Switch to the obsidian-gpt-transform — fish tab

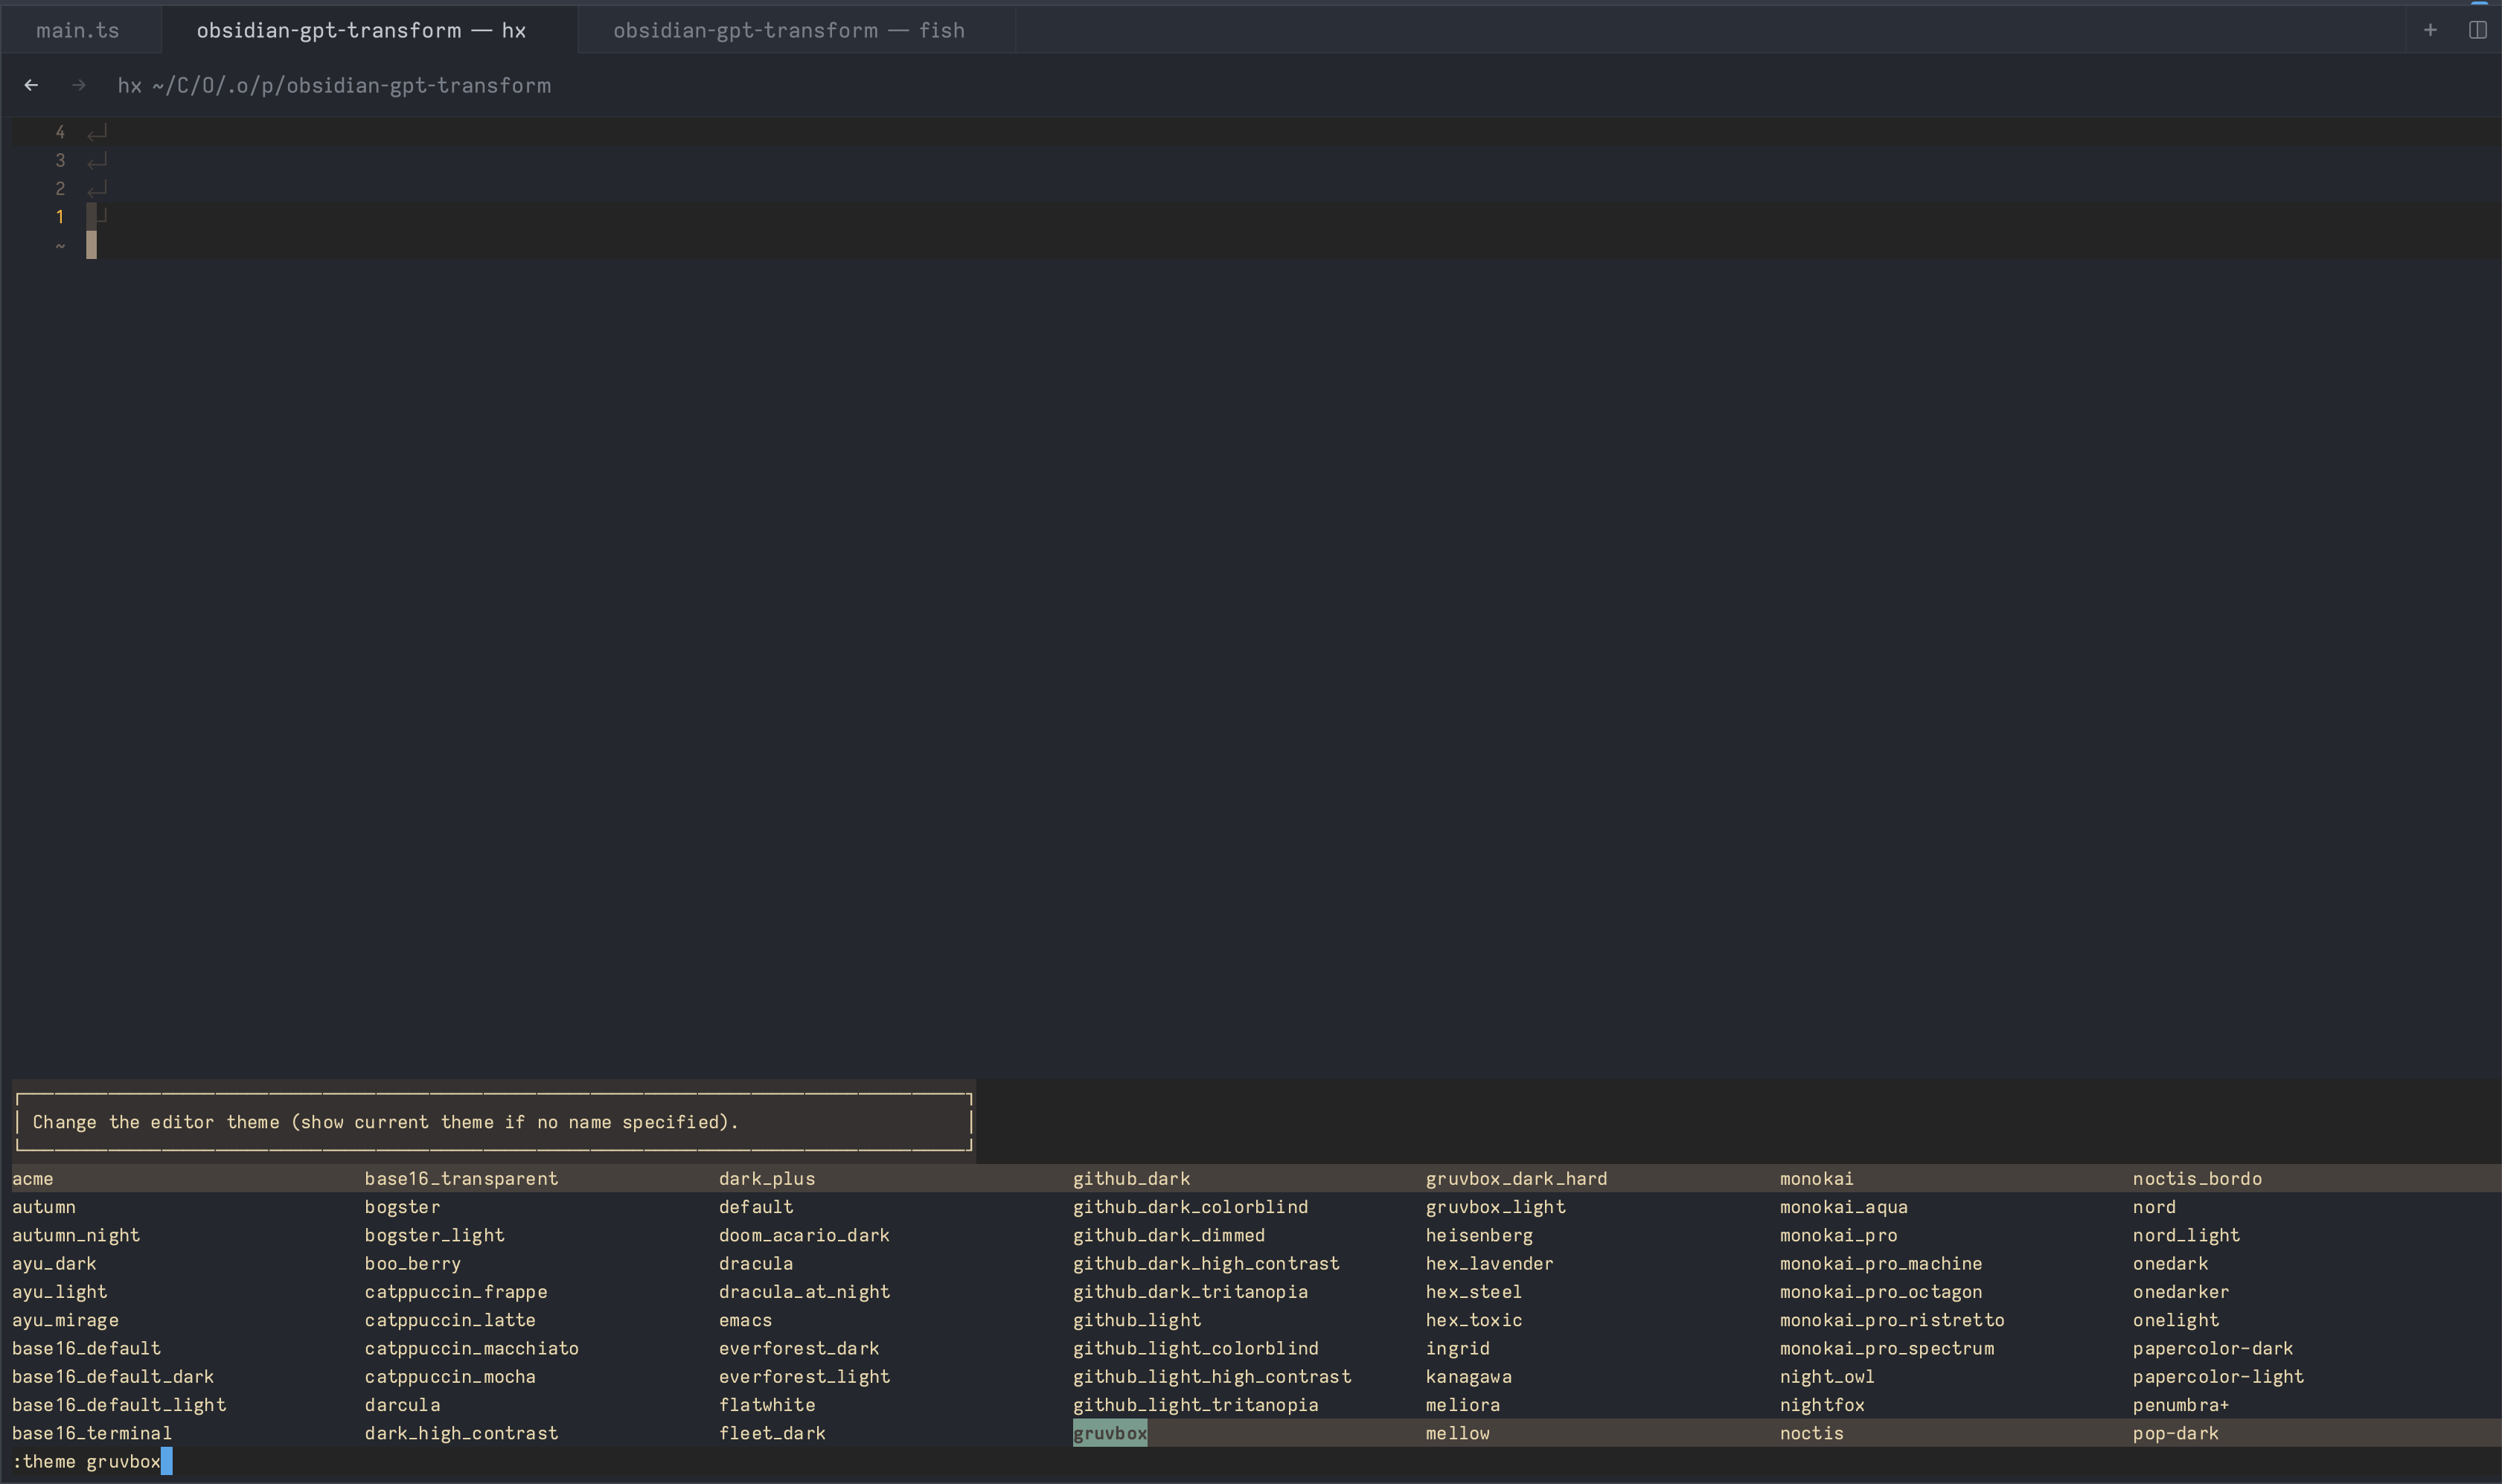[x=789, y=29]
